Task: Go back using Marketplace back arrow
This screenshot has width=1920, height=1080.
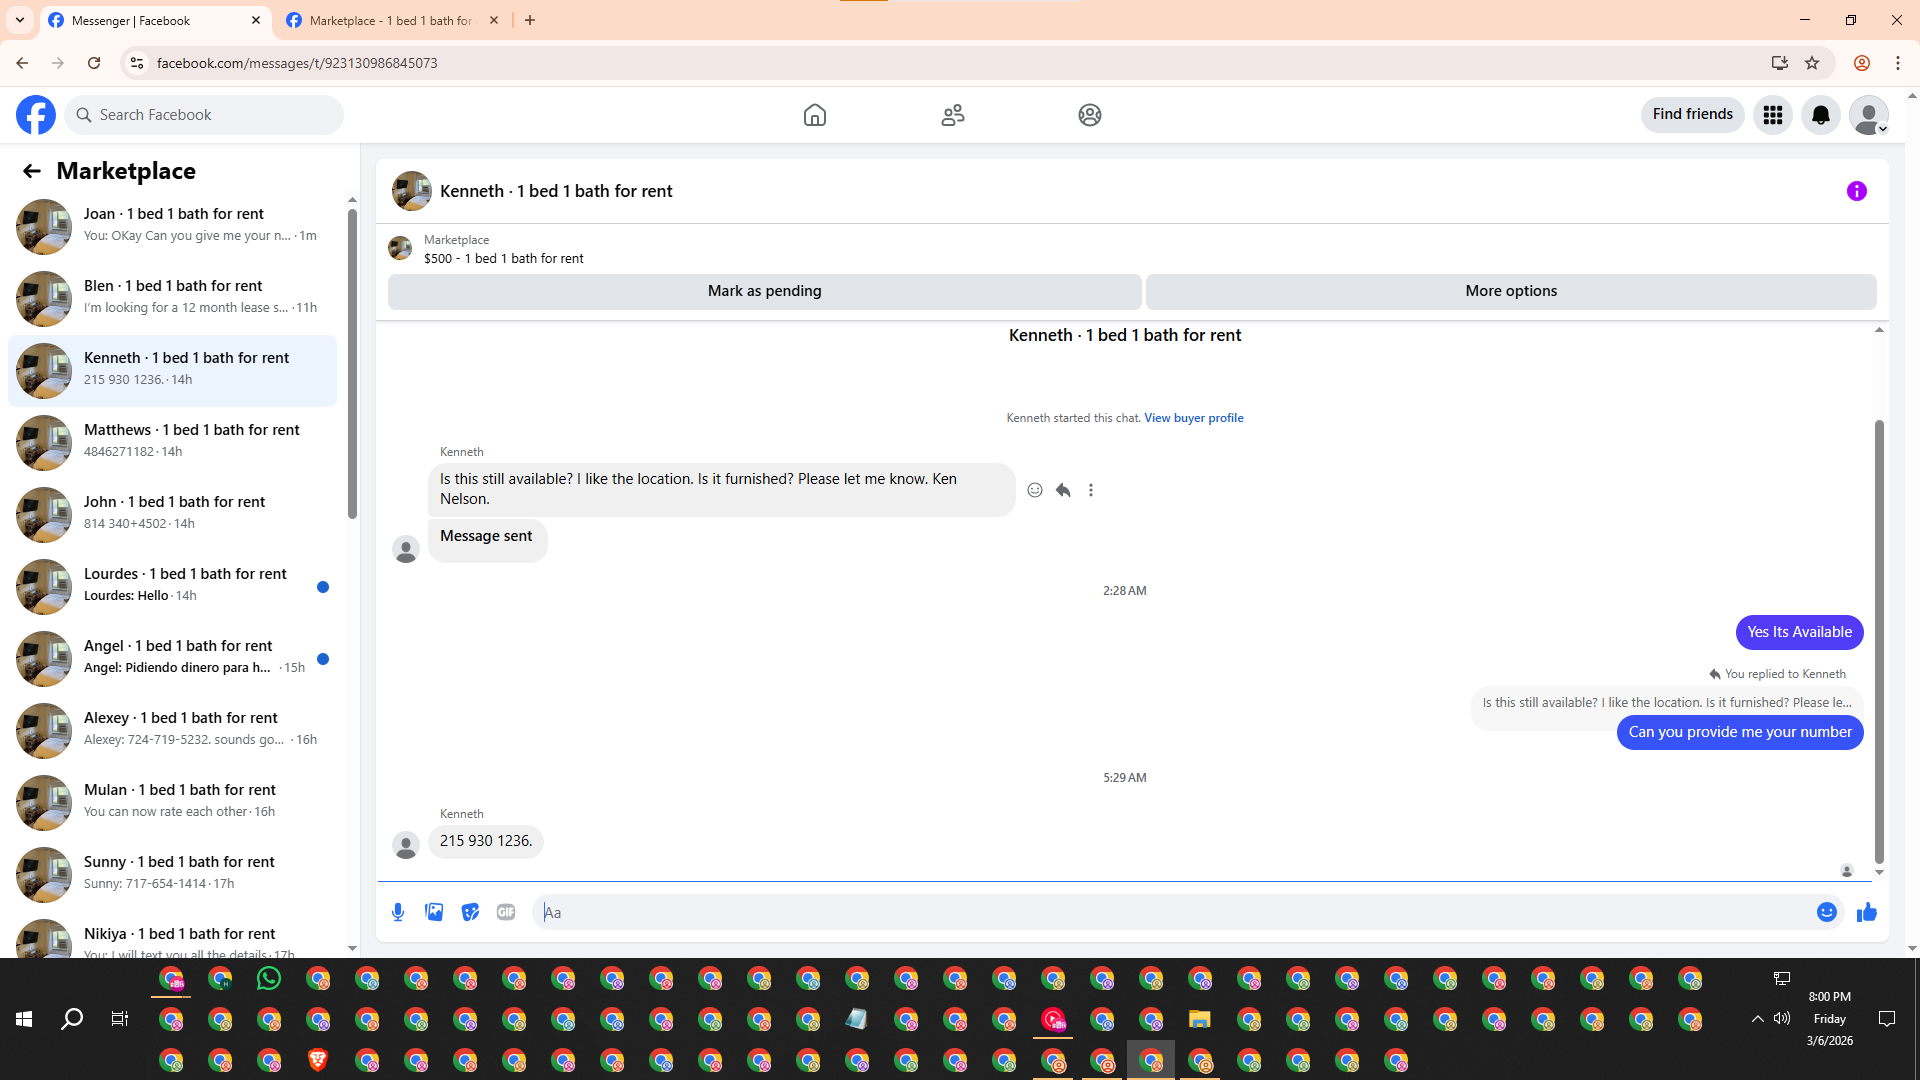Action: click(x=32, y=171)
